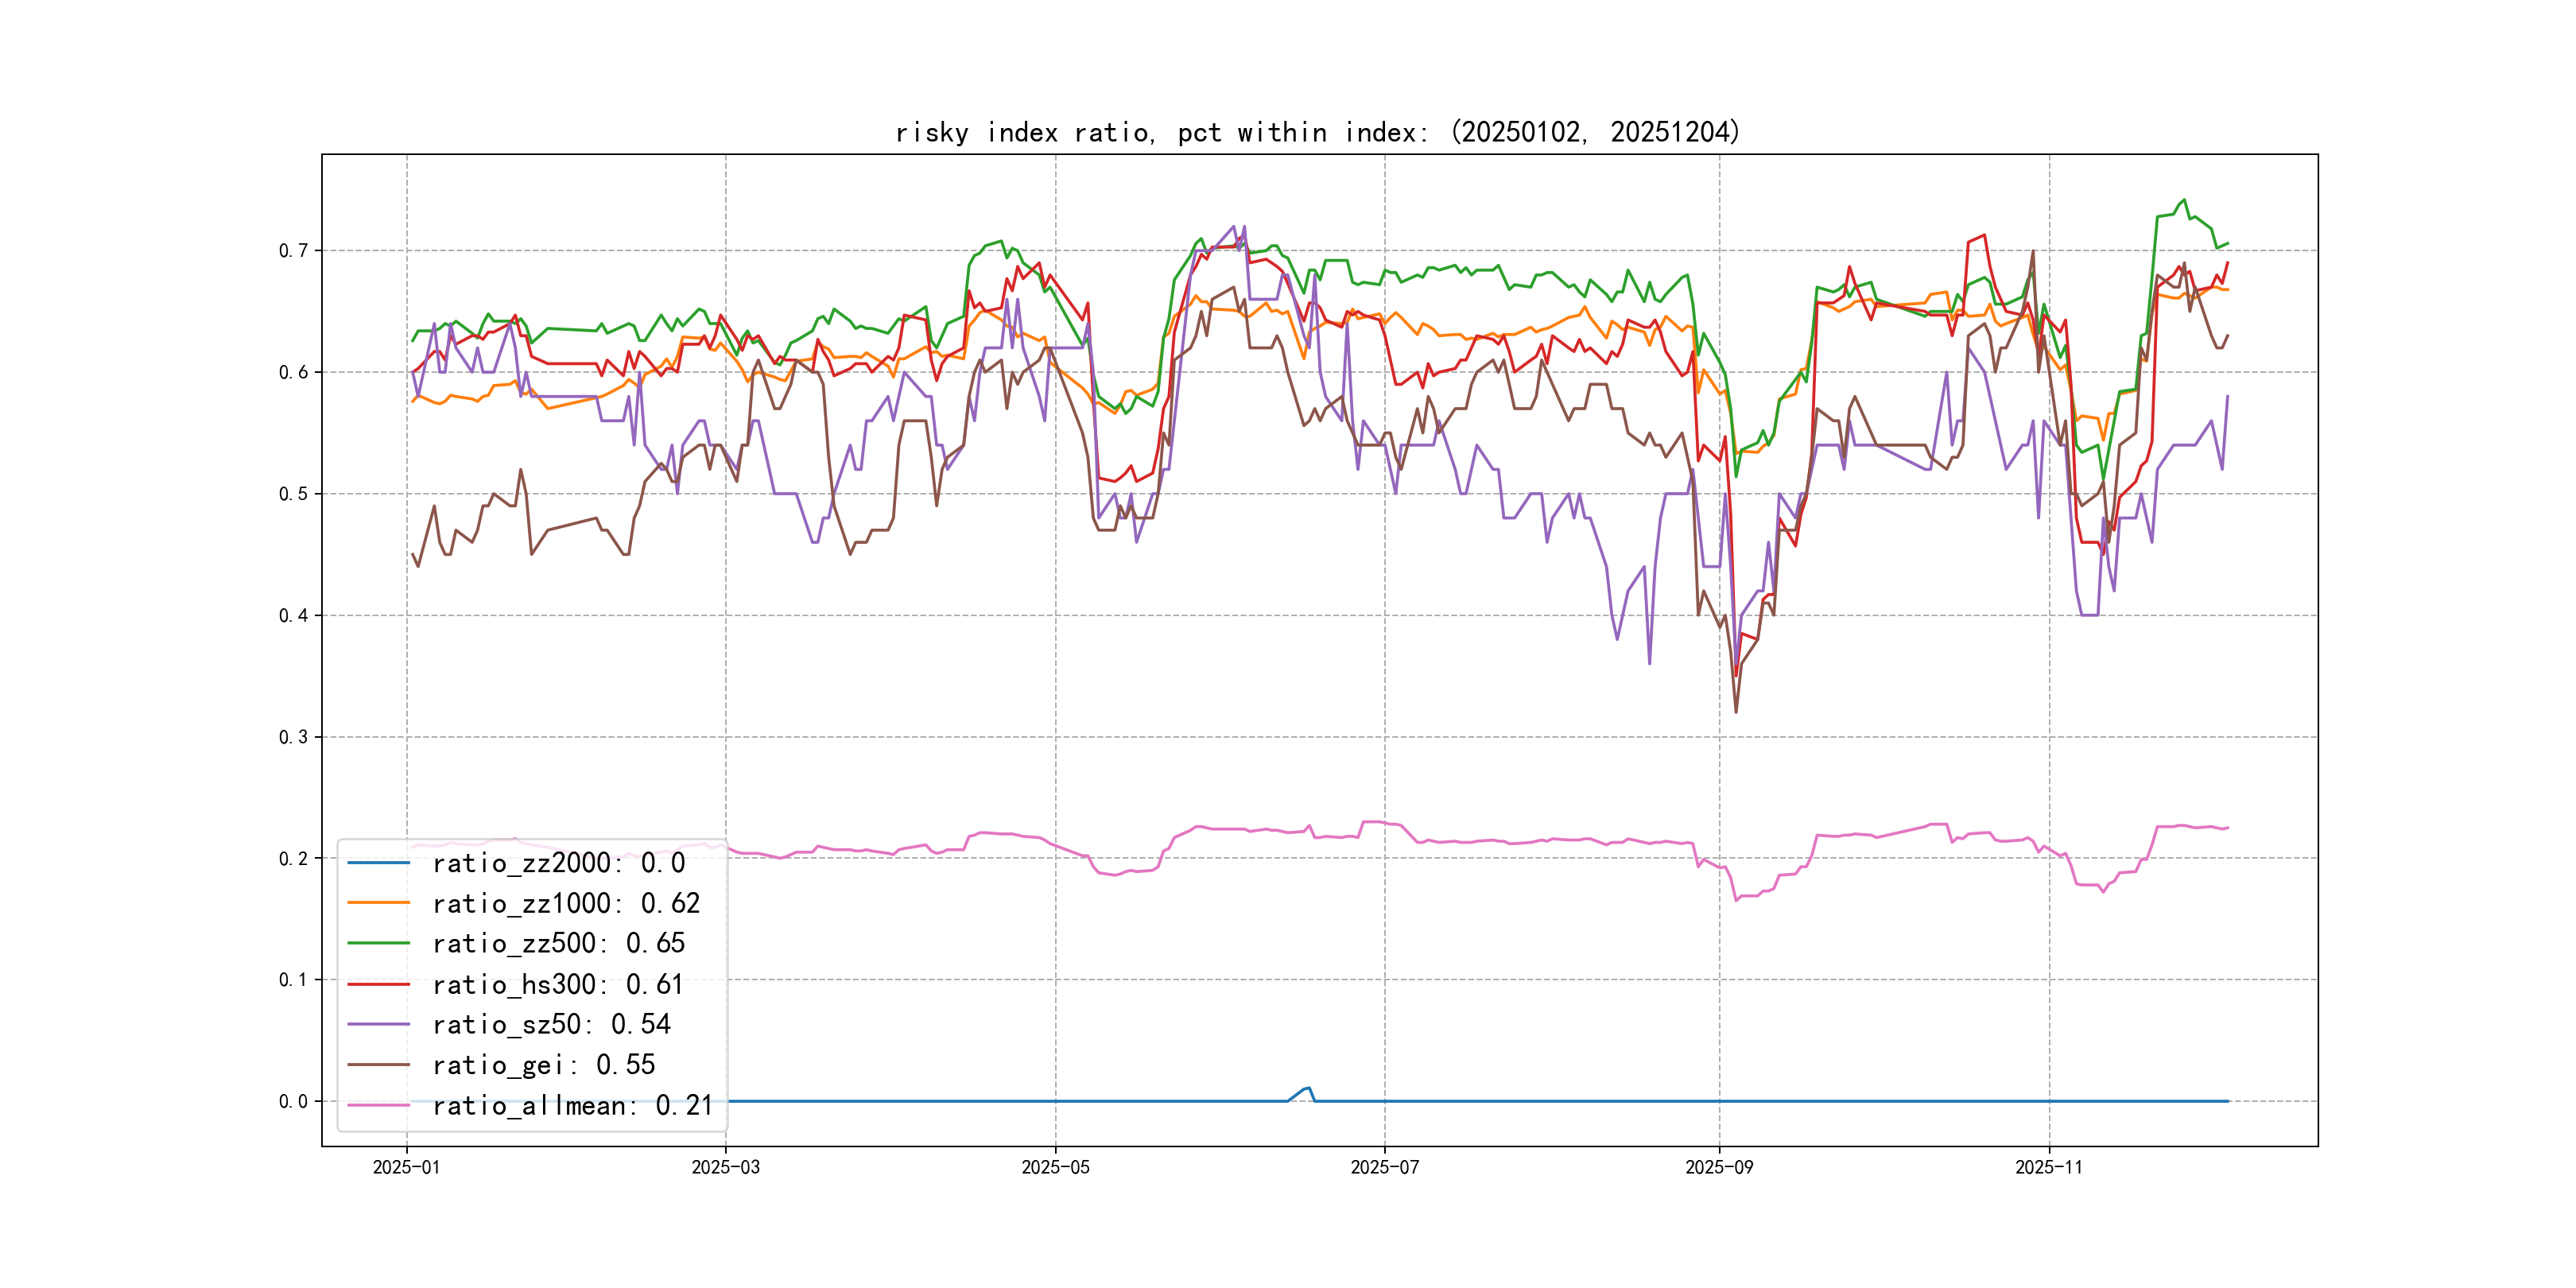Image resolution: width=2576 pixels, height=1288 pixels.
Task: Click the small blue bump on zero line
Action: click(1306, 1089)
